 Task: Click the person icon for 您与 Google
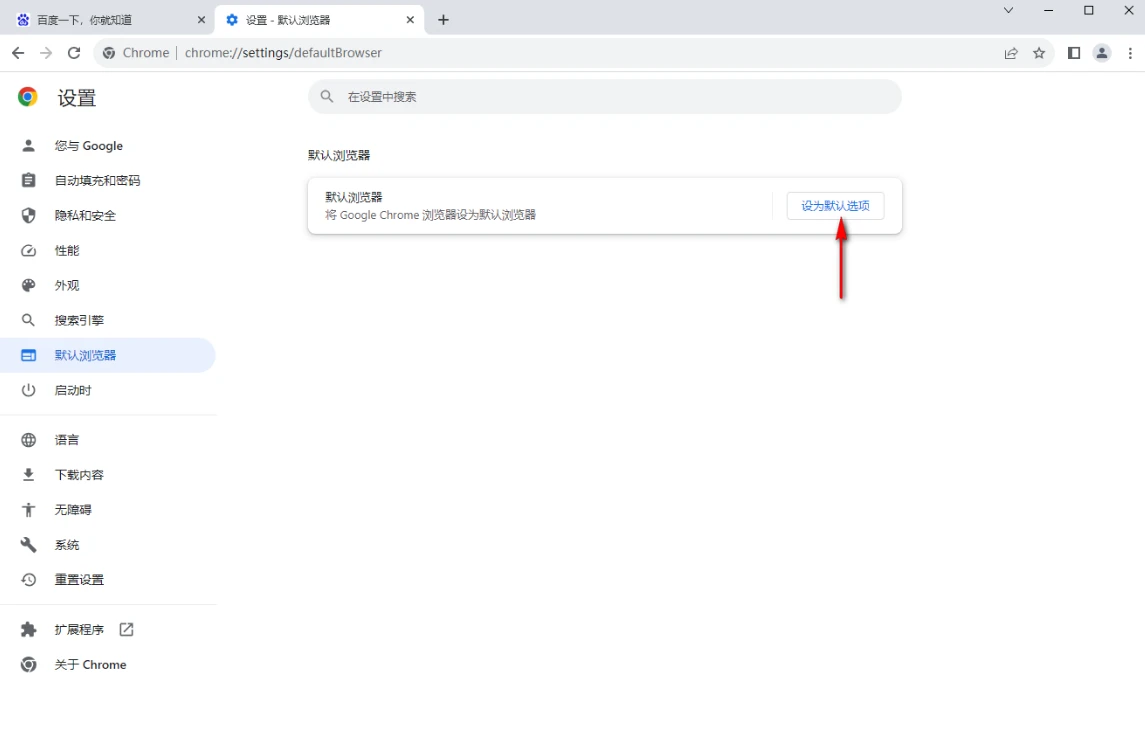[28, 145]
